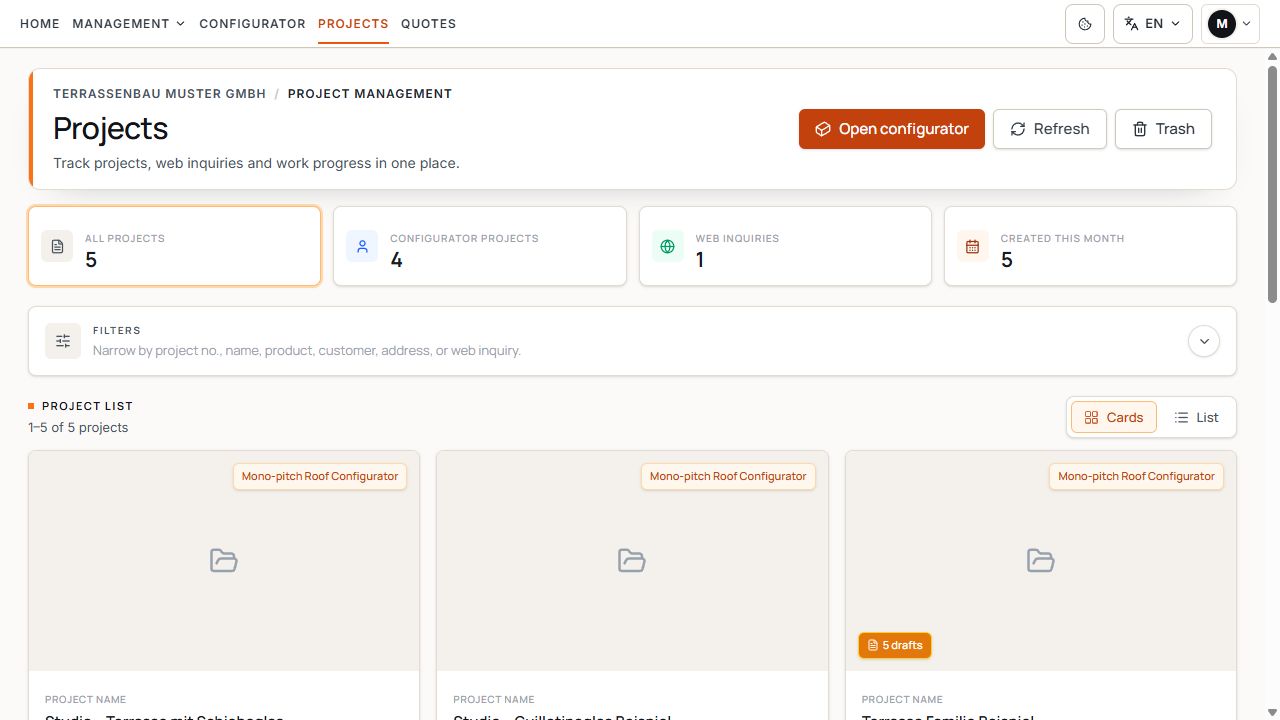Click the folder icon in the middle project card
Viewport: 1280px width, 720px height.
click(632, 561)
